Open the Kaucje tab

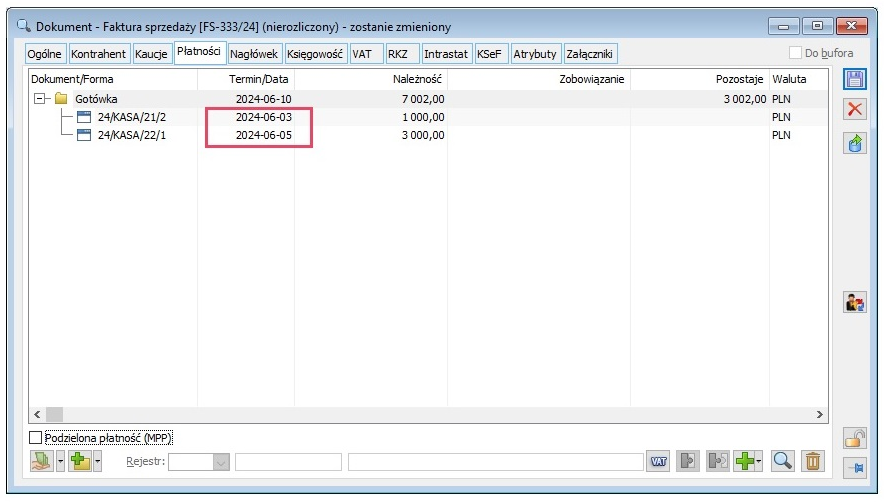pyautogui.click(x=151, y=54)
